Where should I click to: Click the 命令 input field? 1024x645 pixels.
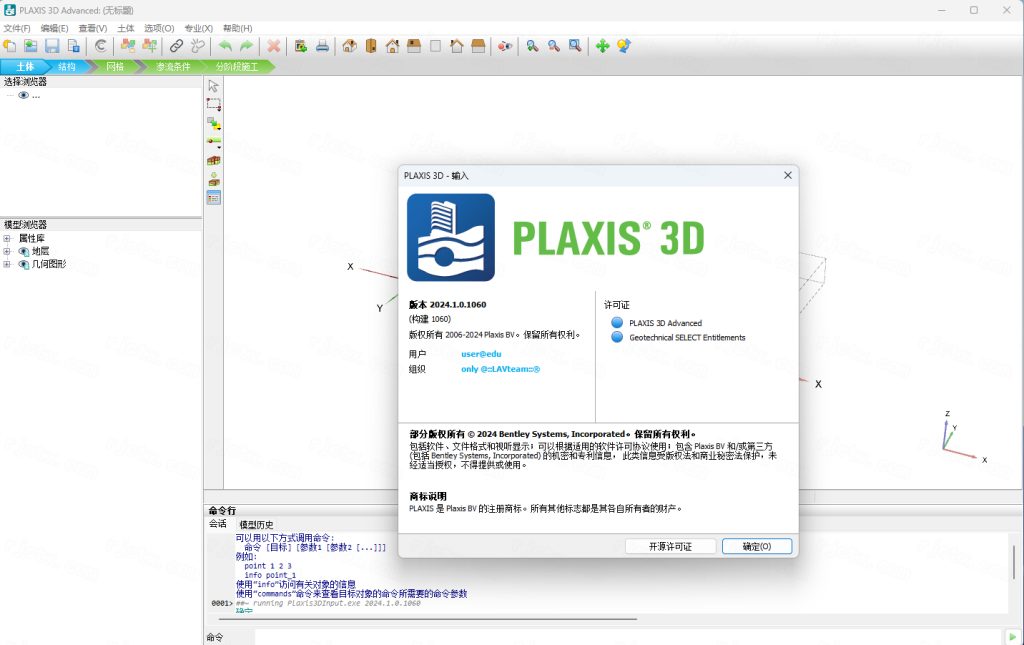(627, 637)
